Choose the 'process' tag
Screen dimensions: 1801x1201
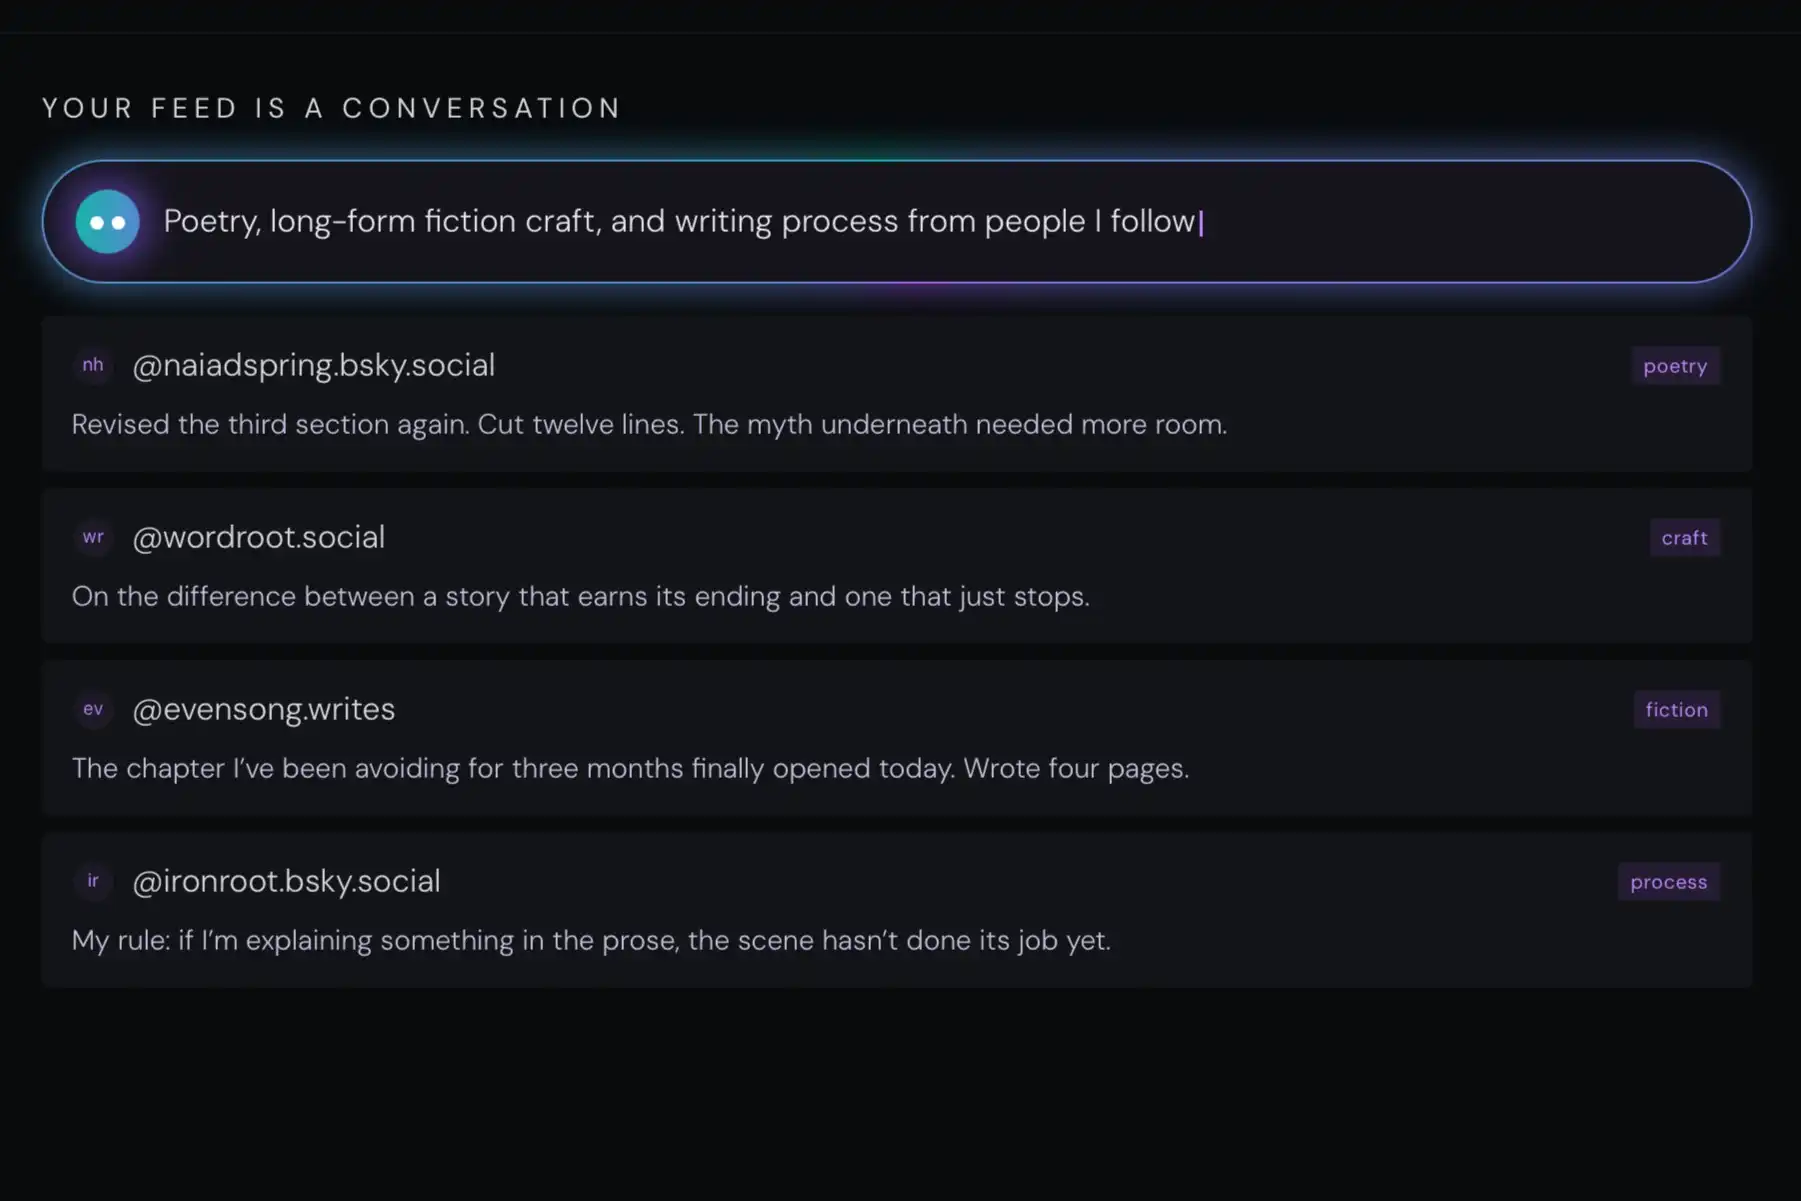coord(1668,882)
